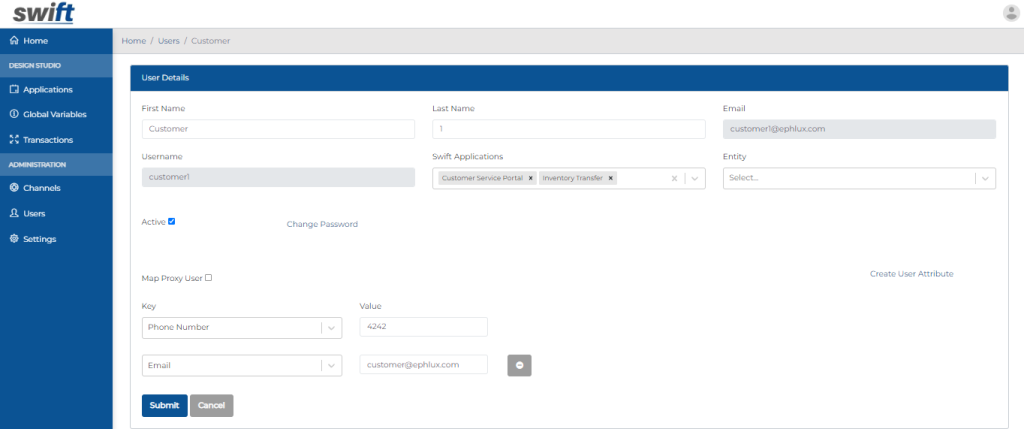Click the user profile avatar icon
The height and width of the screenshot is (429, 1024).
1010,13
